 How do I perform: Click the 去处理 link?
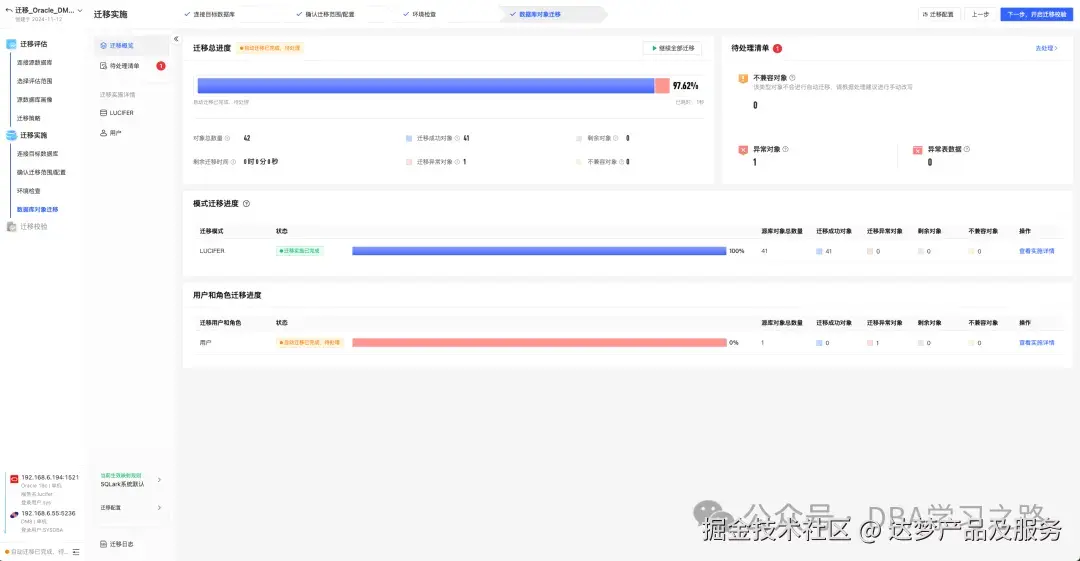tap(1046, 48)
